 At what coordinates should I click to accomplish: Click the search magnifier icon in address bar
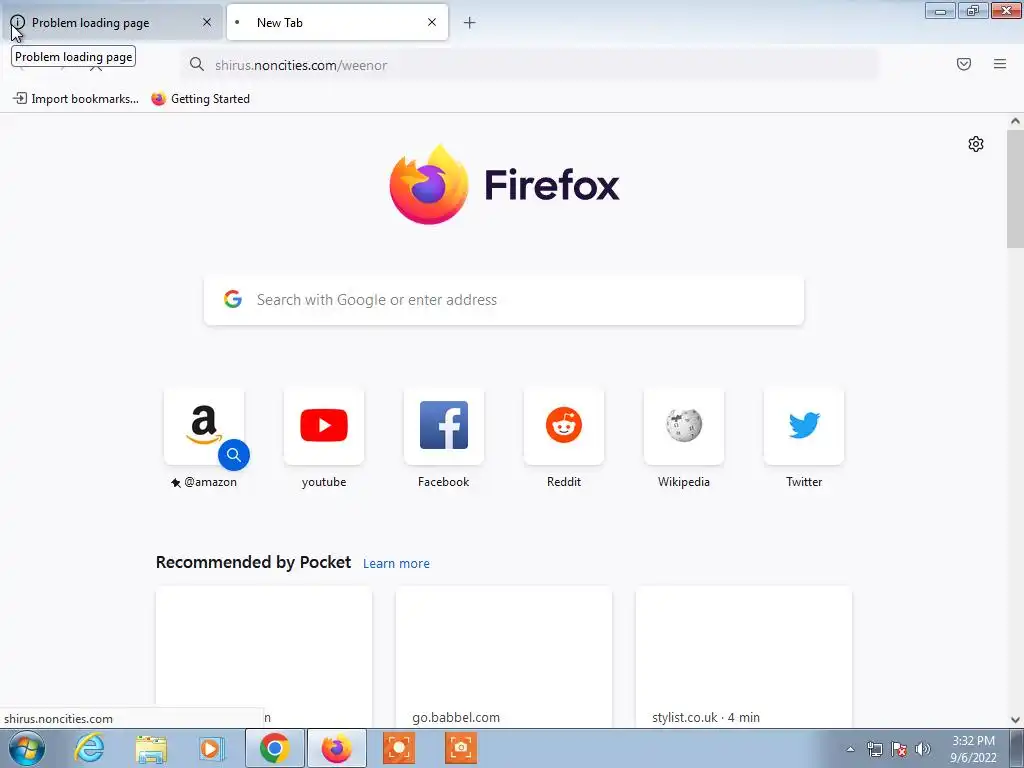pos(197,65)
